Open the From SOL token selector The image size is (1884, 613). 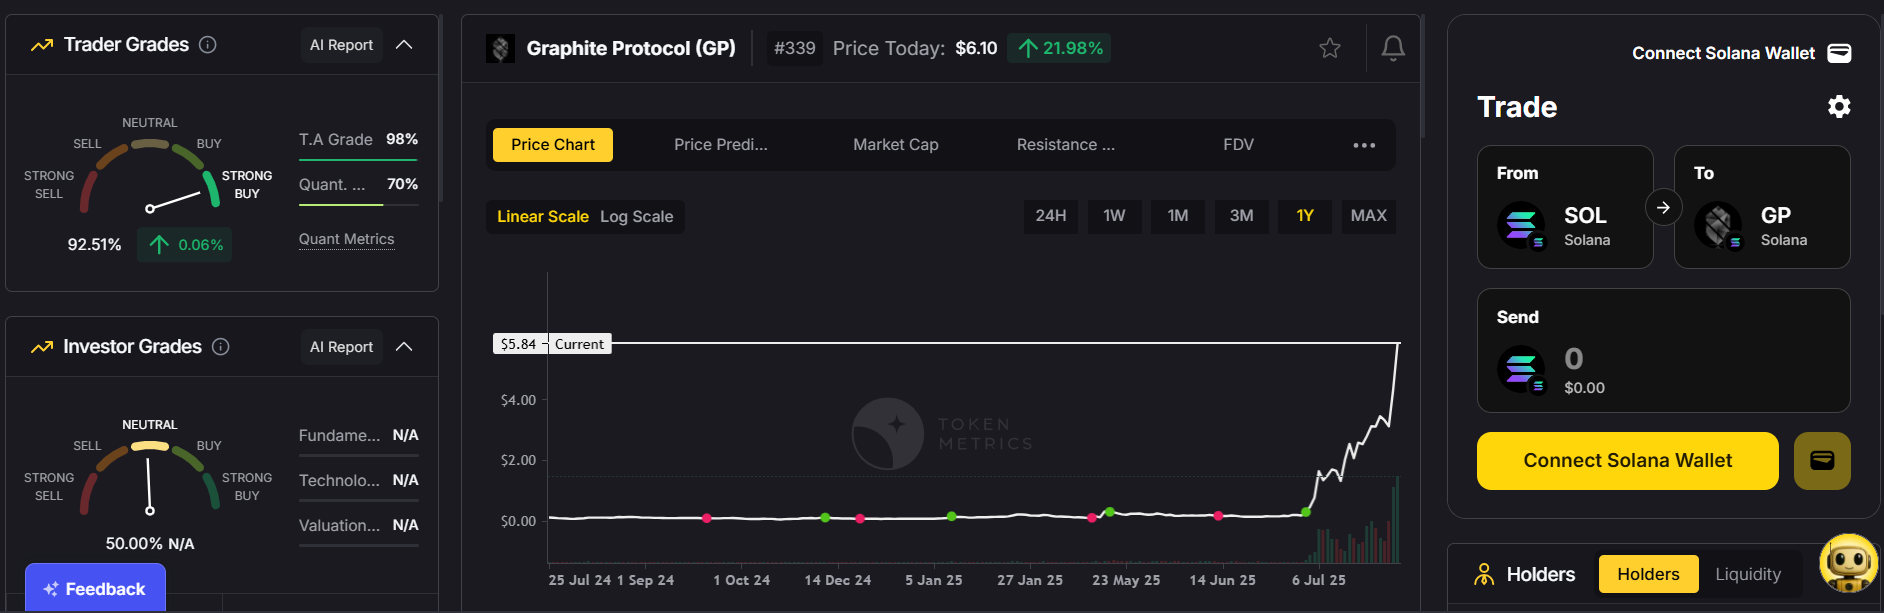point(1565,207)
